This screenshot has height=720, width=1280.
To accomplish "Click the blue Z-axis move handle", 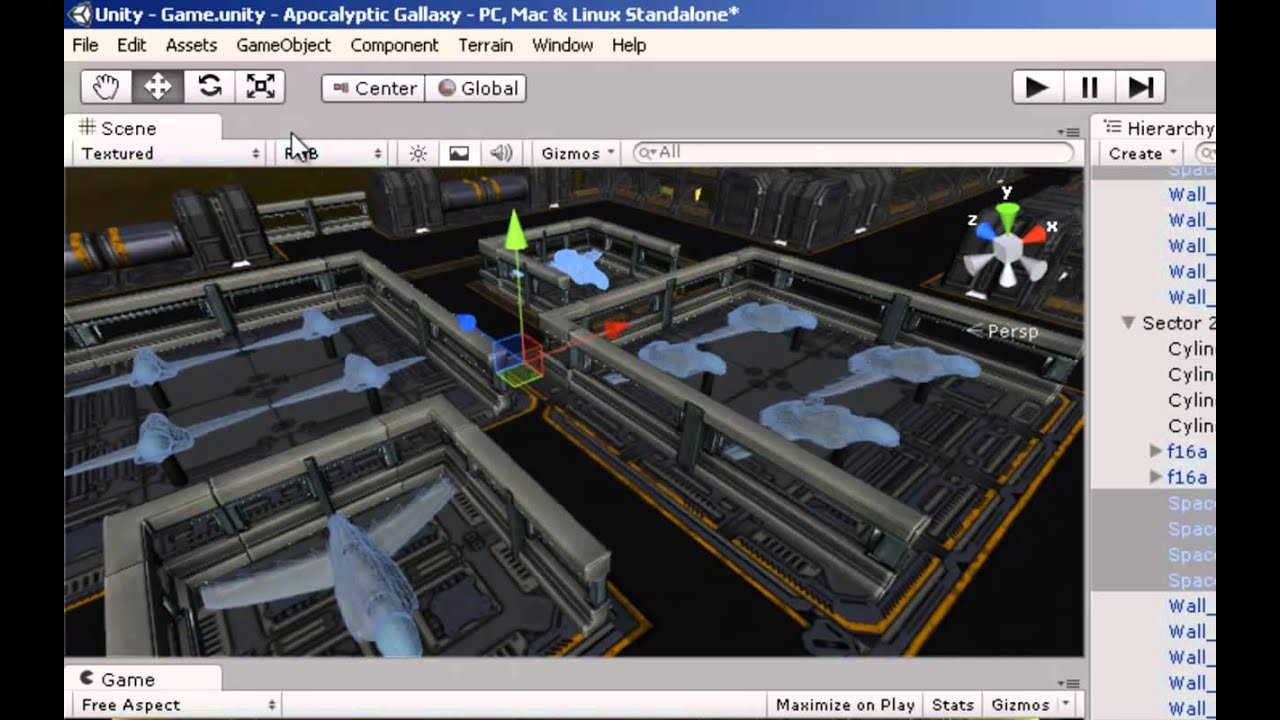I will (465, 322).
